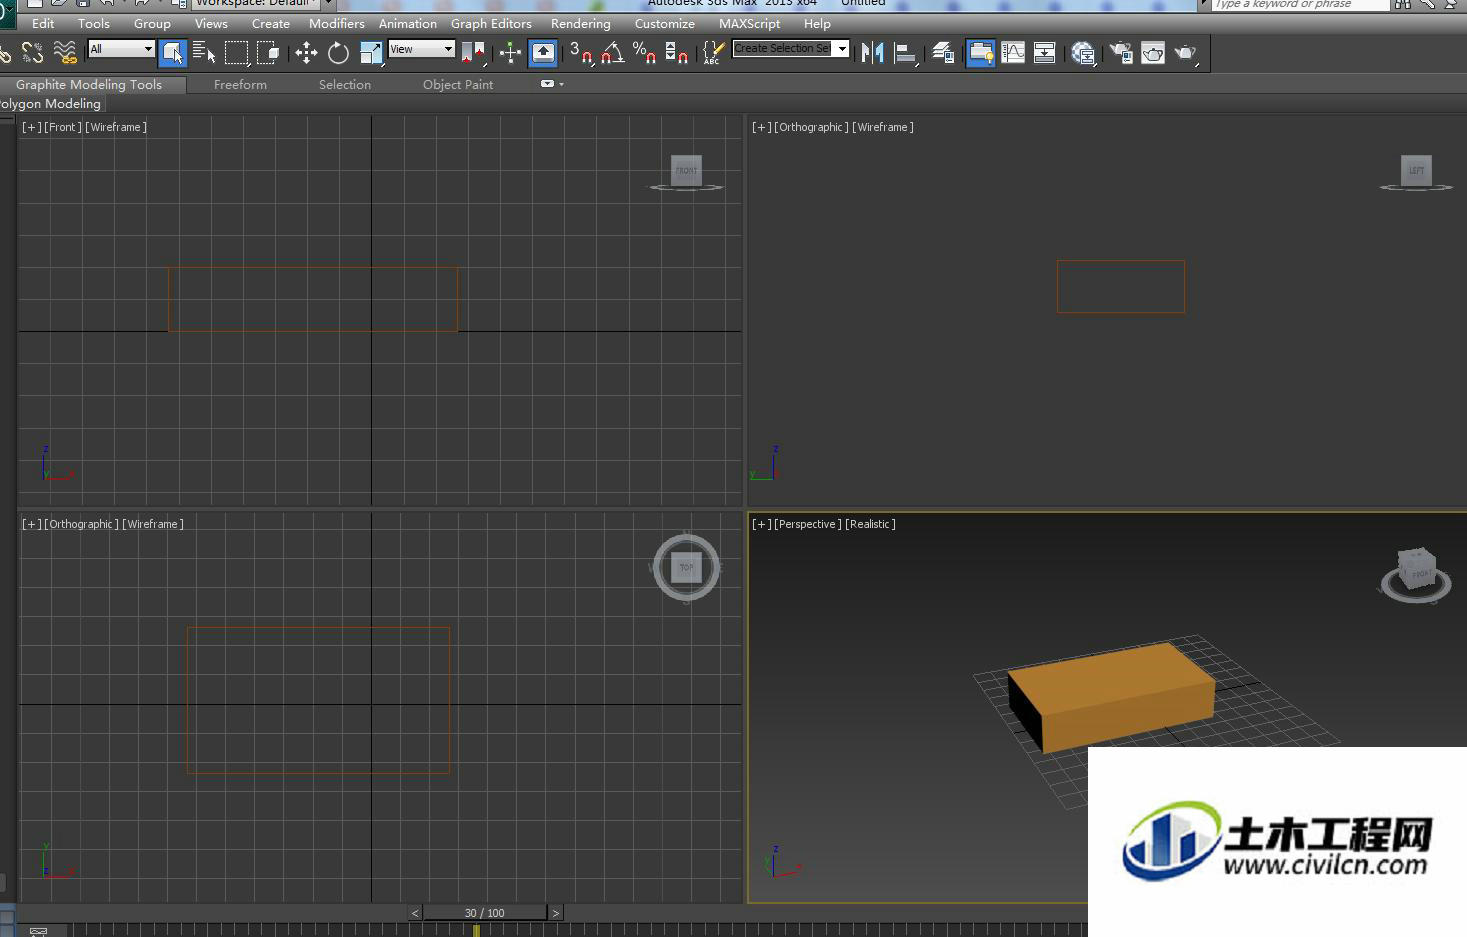Switch to the Selection ribbon tab
This screenshot has height=937, width=1467.
345,85
